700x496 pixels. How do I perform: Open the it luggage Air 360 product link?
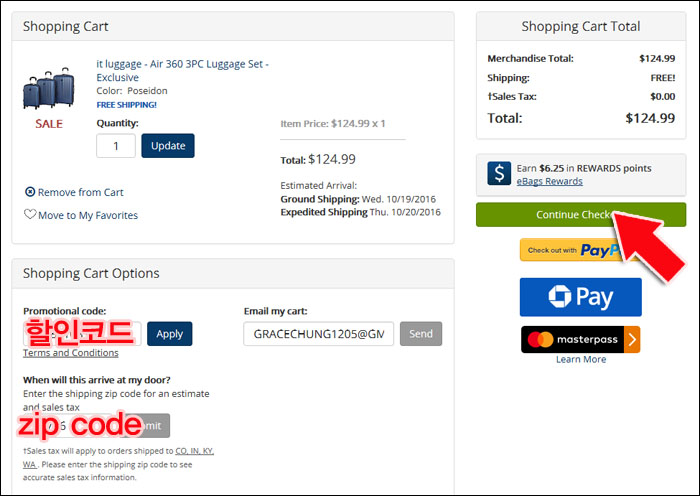(x=182, y=71)
